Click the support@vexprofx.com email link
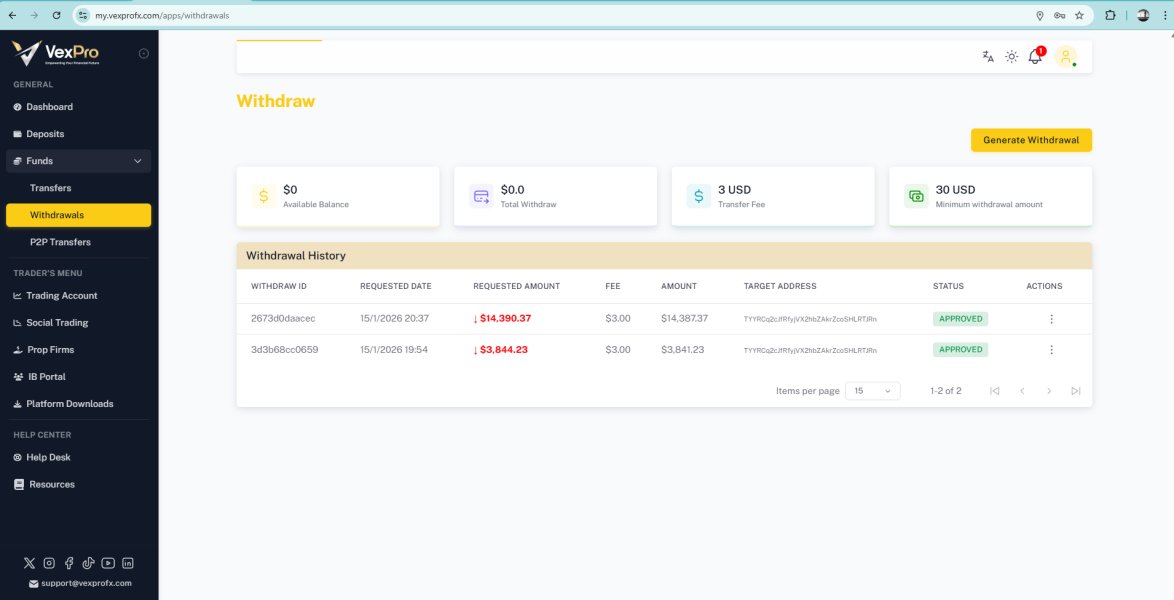The height and width of the screenshot is (600, 1174). 85,583
